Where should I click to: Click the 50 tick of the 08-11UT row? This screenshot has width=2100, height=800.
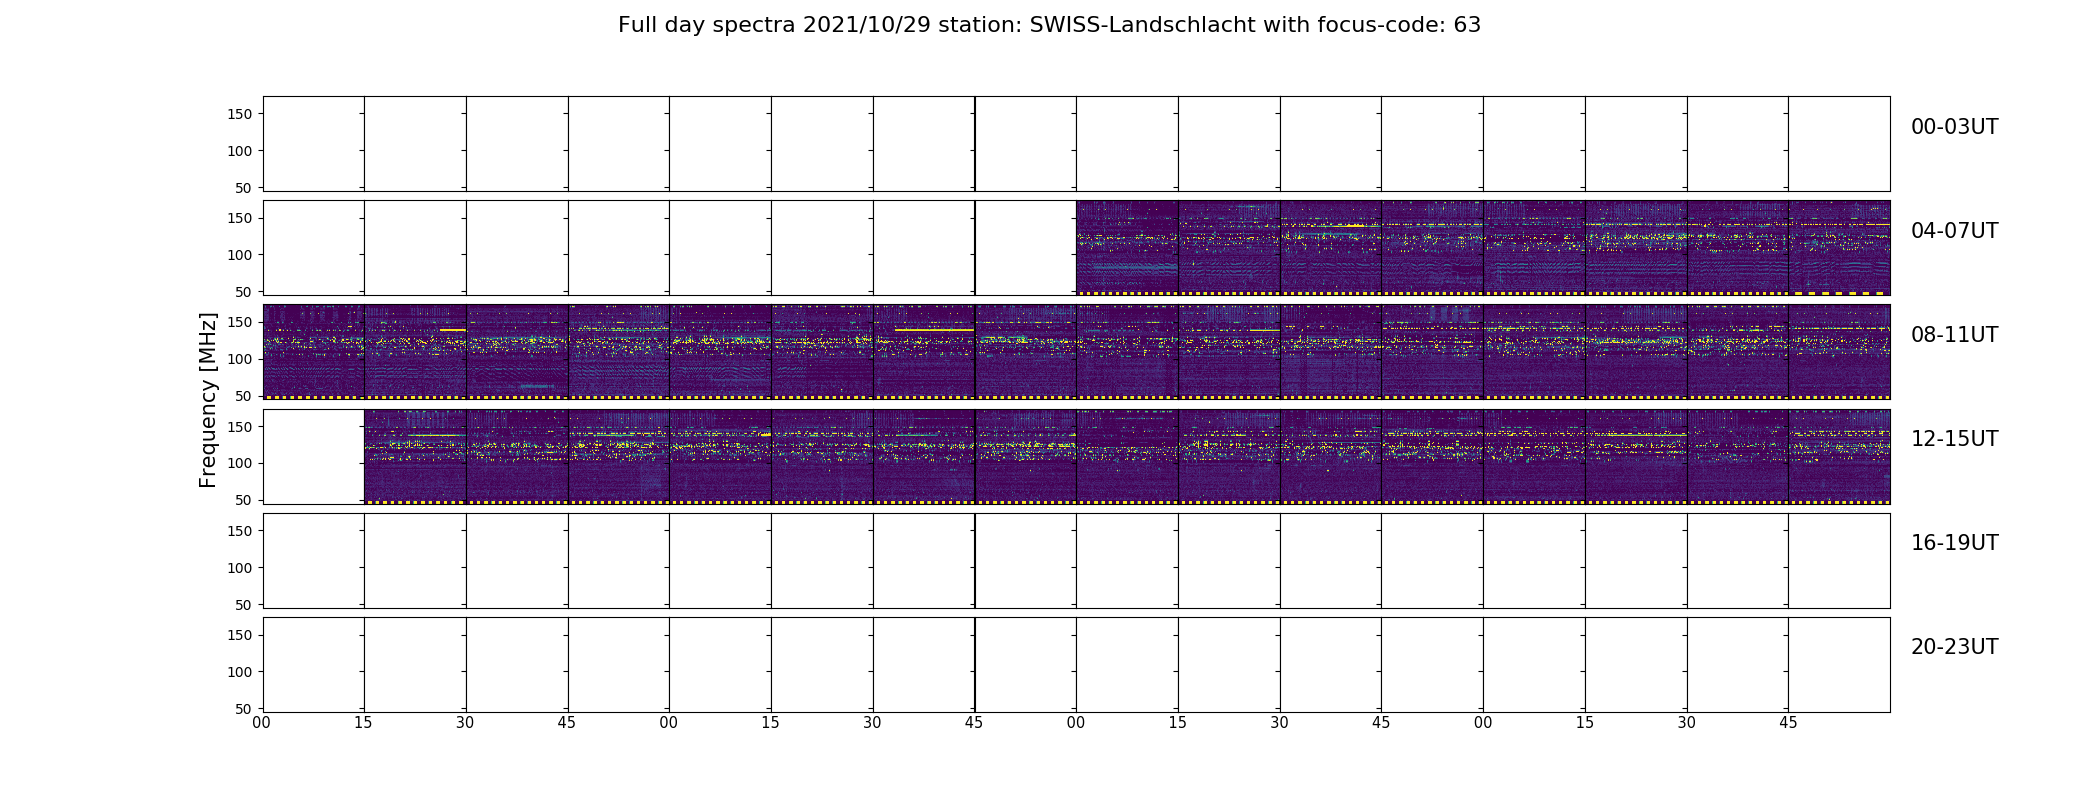point(244,396)
